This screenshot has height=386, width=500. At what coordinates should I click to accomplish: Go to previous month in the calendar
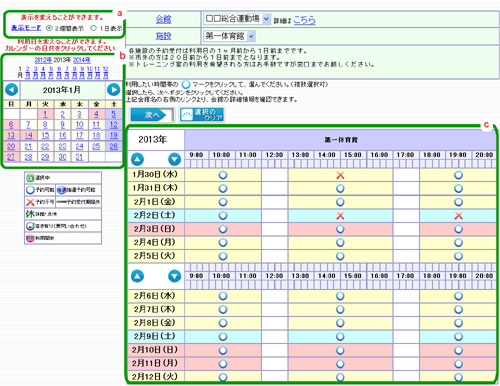(x=12, y=90)
